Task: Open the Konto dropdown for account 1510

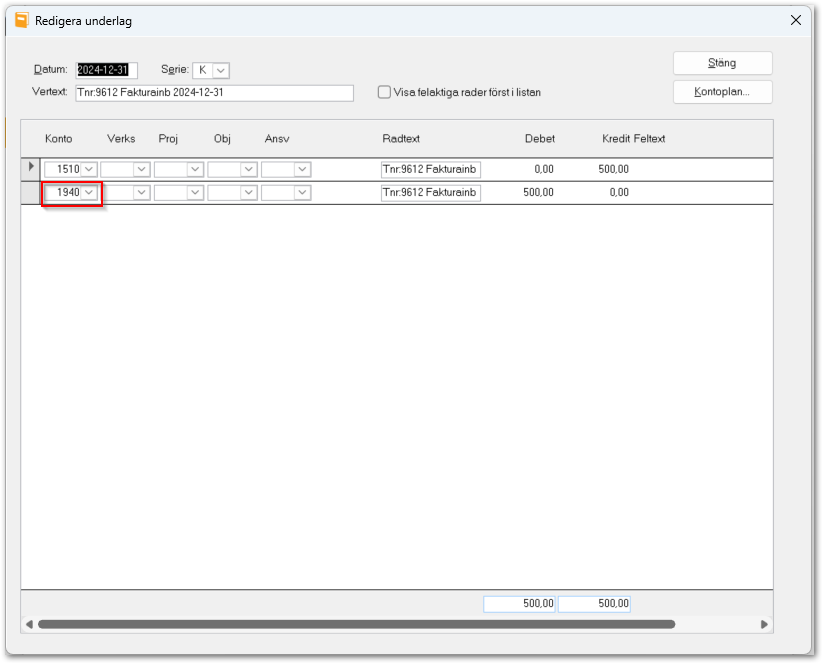Action: tap(89, 169)
